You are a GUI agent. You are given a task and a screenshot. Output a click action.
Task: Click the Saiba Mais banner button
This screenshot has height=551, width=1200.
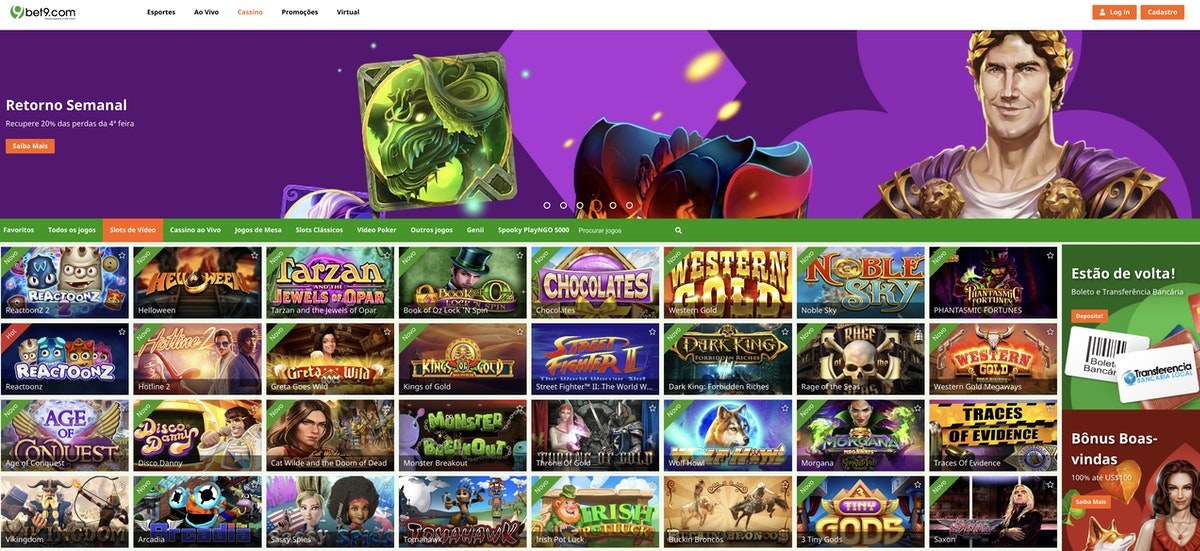[x=30, y=146]
